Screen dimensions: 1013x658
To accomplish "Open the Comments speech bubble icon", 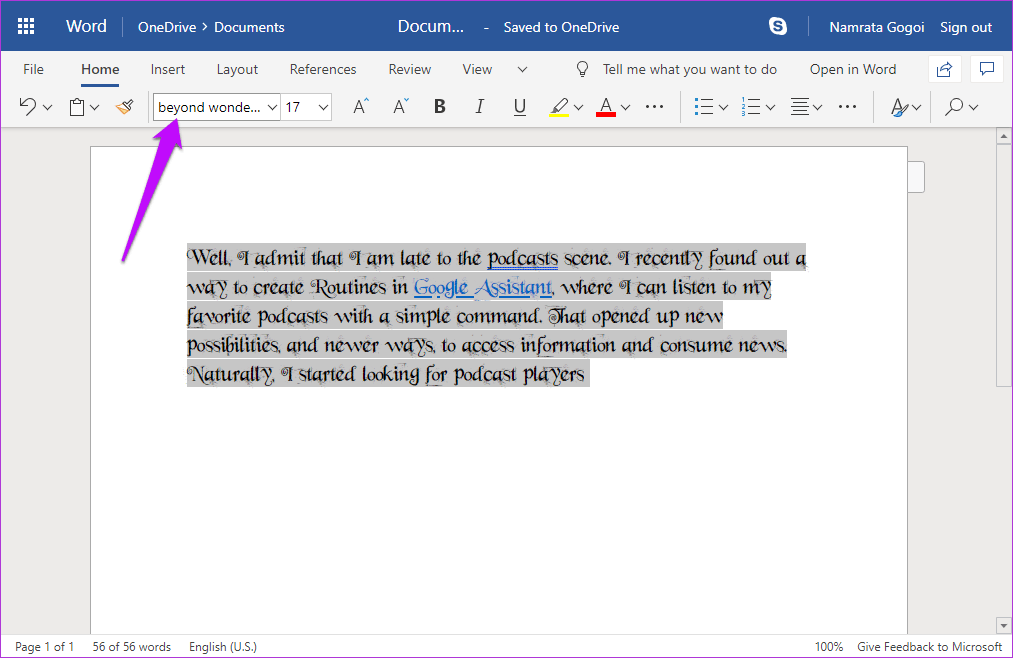I will coord(987,69).
